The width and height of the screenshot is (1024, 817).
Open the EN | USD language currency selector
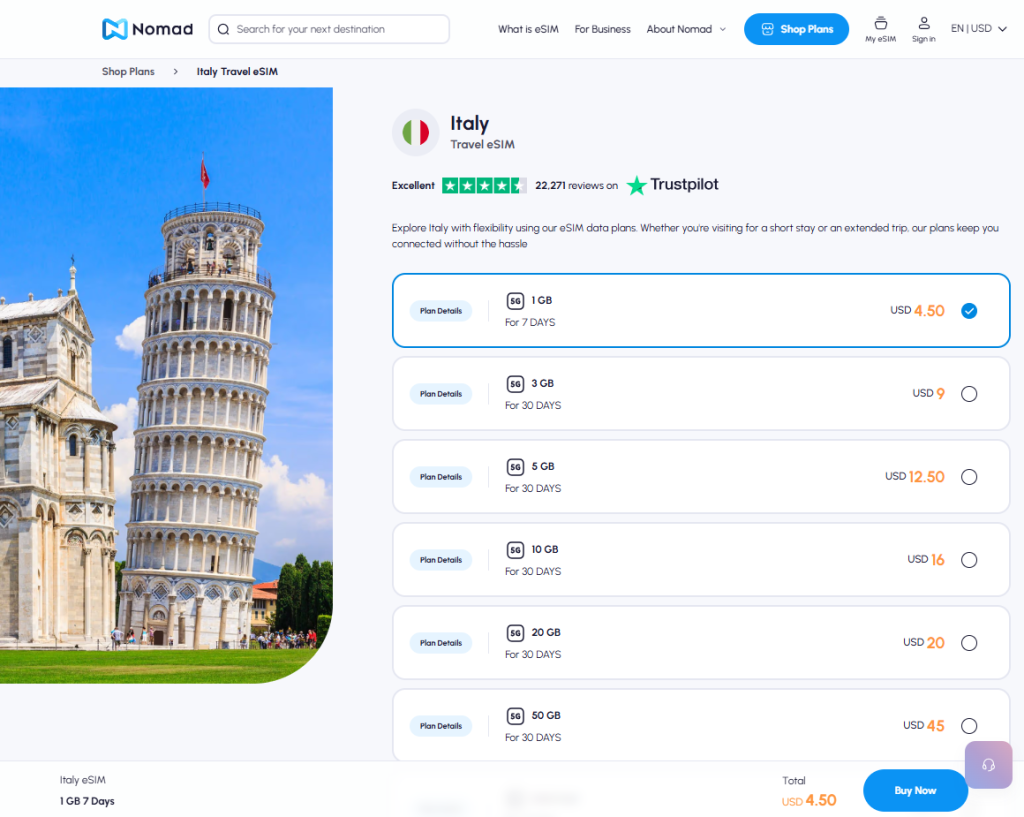(x=978, y=29)
